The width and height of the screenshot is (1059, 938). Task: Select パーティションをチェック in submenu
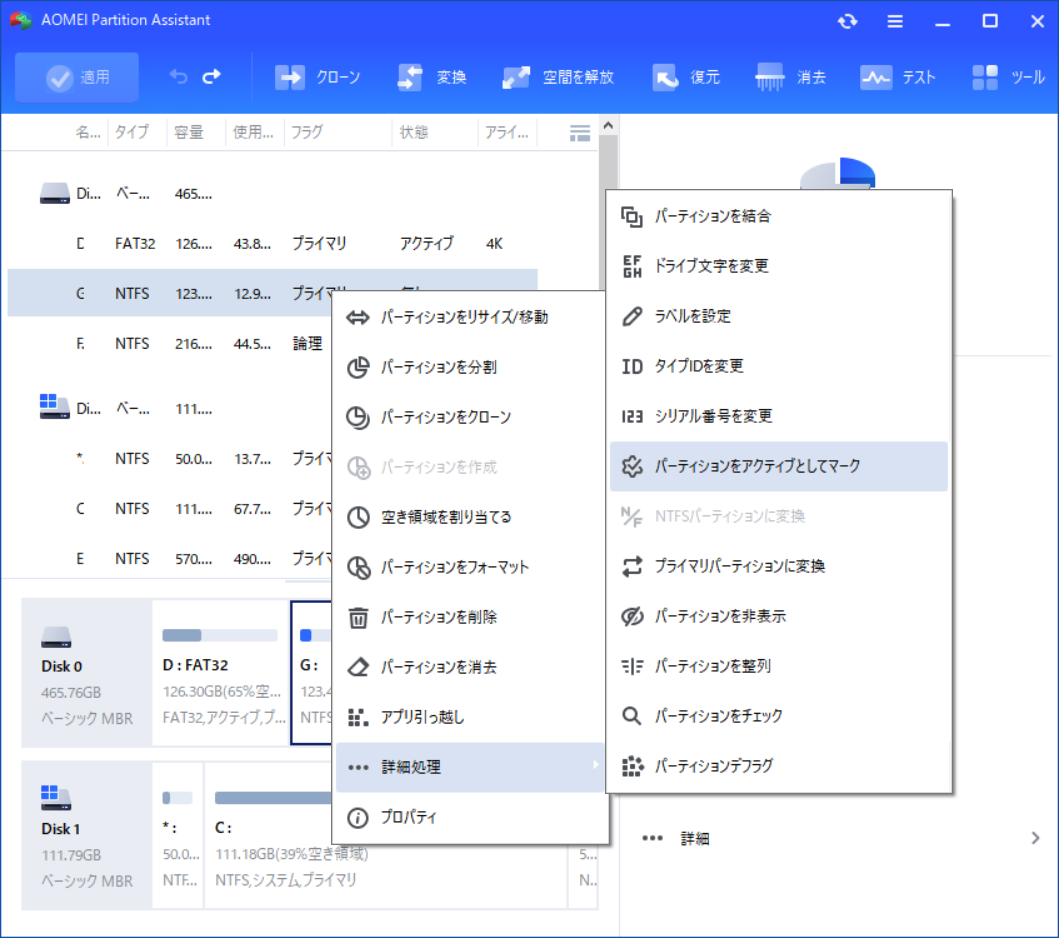pos(779,716)
